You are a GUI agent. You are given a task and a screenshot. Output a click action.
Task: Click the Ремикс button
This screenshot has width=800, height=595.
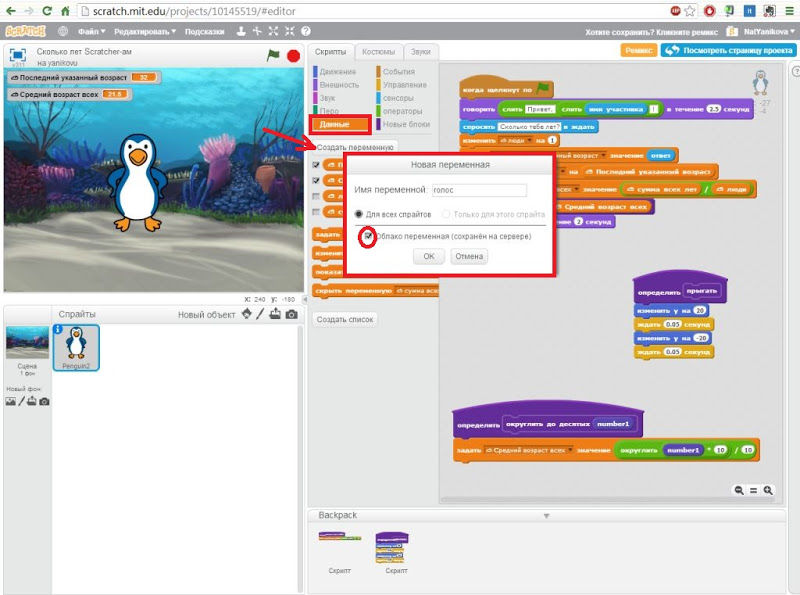[x=638, y=50]
